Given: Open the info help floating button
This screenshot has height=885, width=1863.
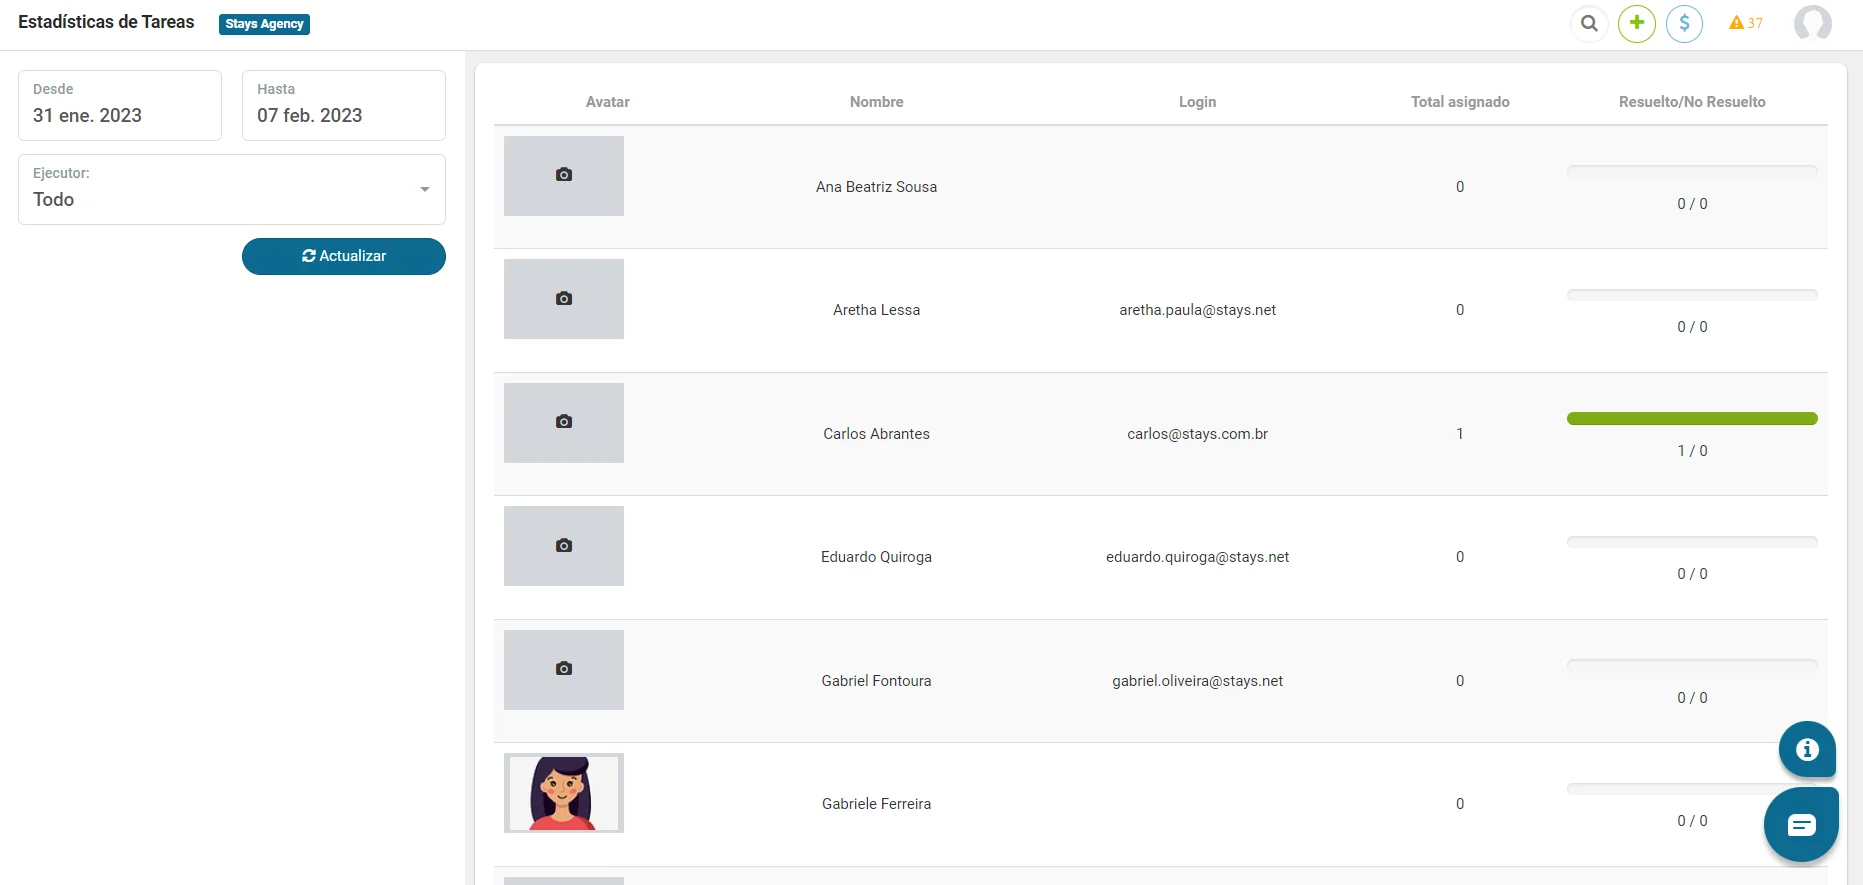Looking at the screenshot, I should 1807,749.
